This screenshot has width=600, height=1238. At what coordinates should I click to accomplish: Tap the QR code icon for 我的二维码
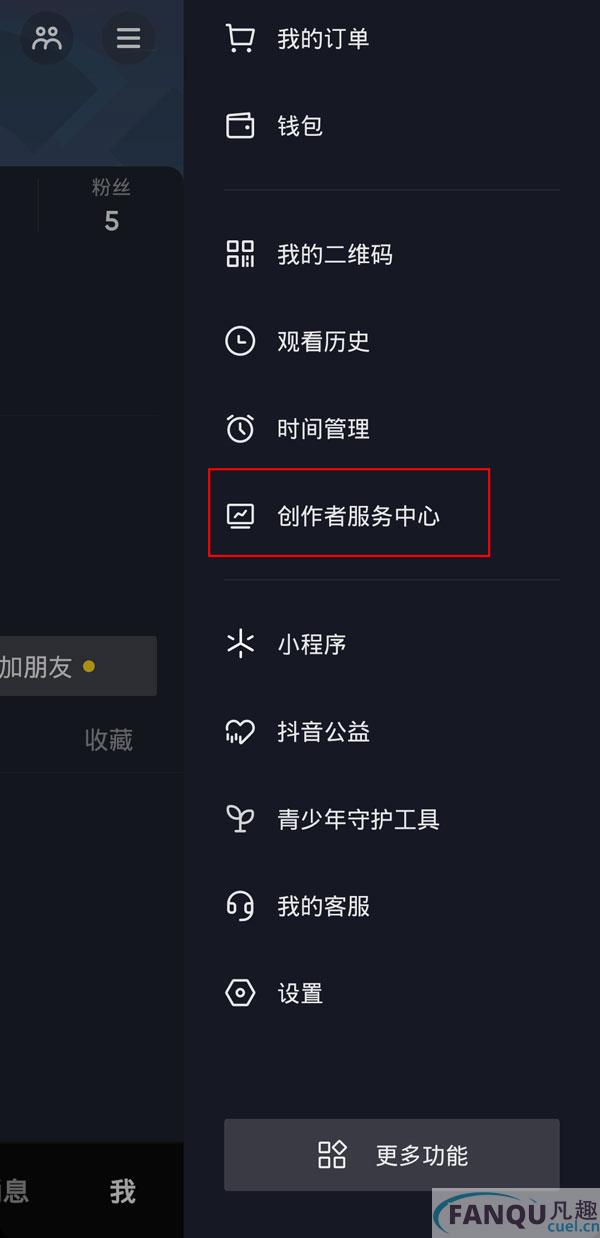[240, 254]
